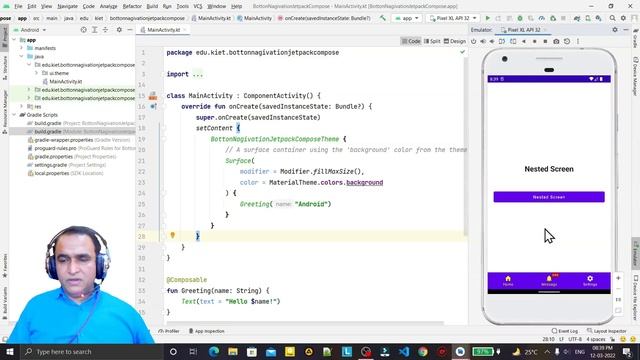Open the Navigate menu
The width and height of the screenshot is (640, 360).
[x=67, y=6]
